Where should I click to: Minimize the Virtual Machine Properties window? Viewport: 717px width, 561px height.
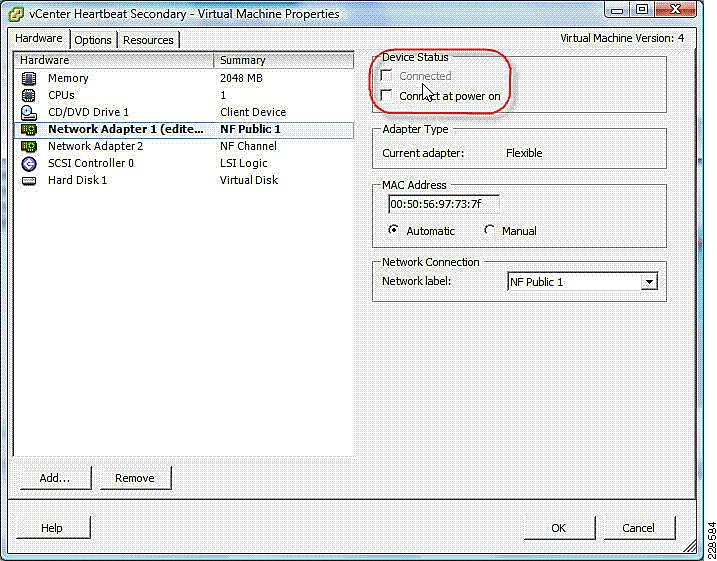point(617,9)
